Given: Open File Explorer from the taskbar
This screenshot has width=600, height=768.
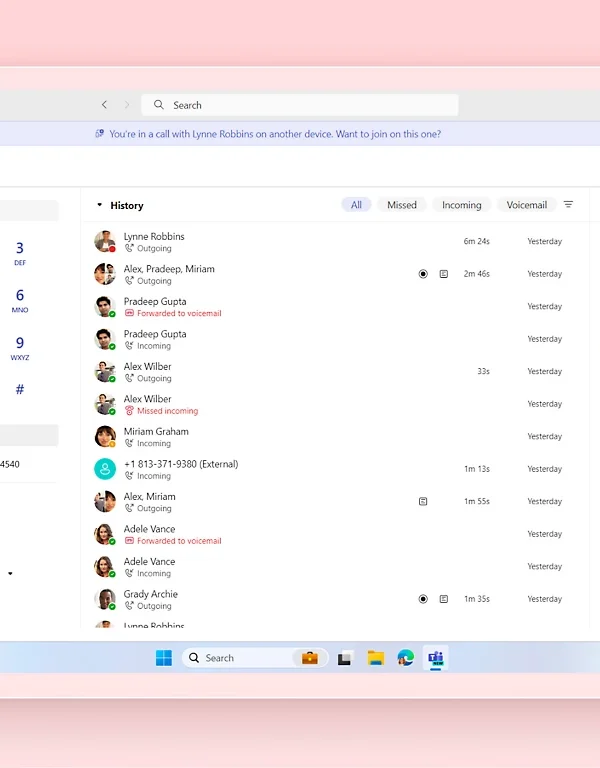Looking at the screenshot, I should coord(376,658).
